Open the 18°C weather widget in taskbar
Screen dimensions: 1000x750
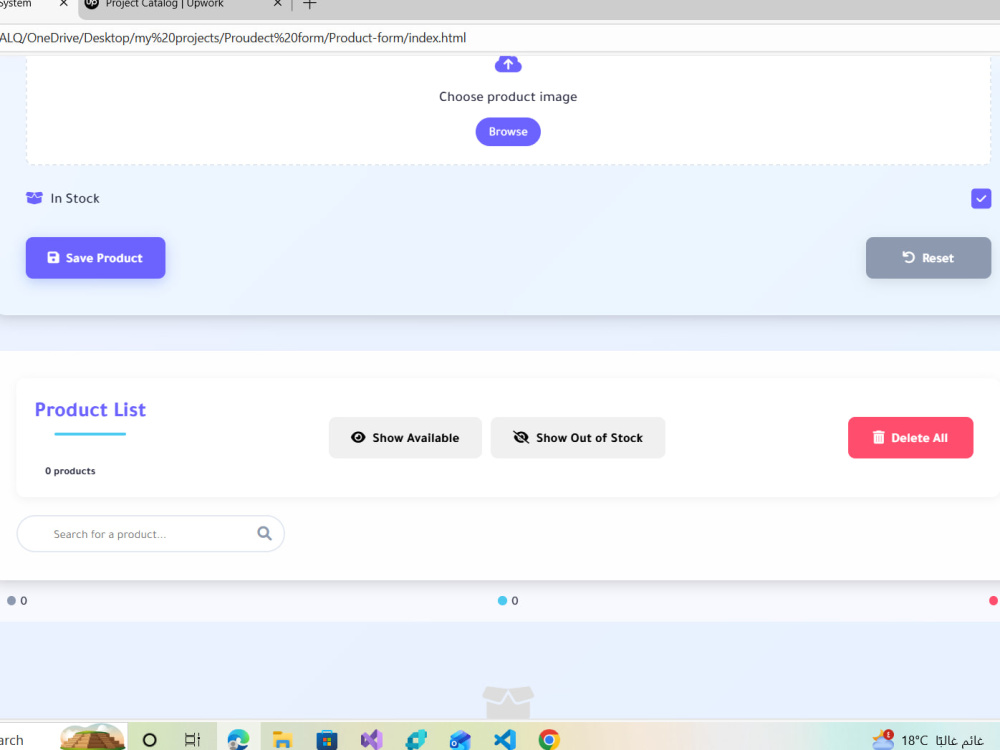point(928,740)
